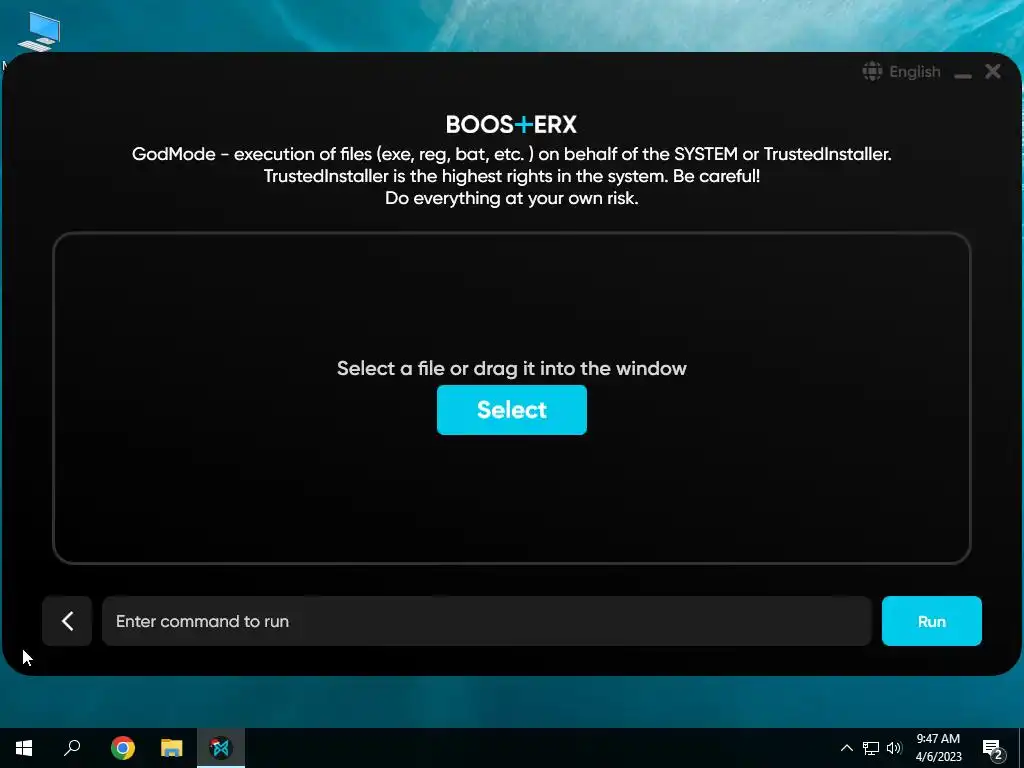Open network status tray icon
Screen dimensions: 1024x768
(871, 748)
